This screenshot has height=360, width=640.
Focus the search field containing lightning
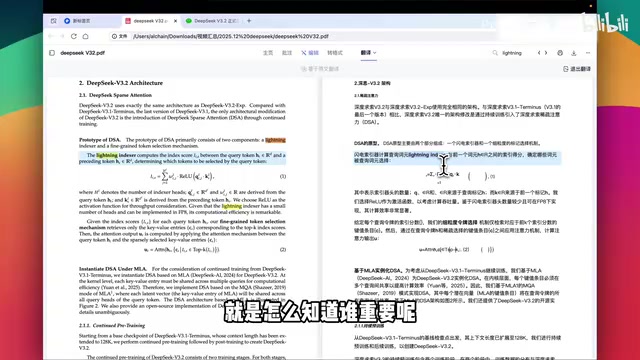click(512, 53)
